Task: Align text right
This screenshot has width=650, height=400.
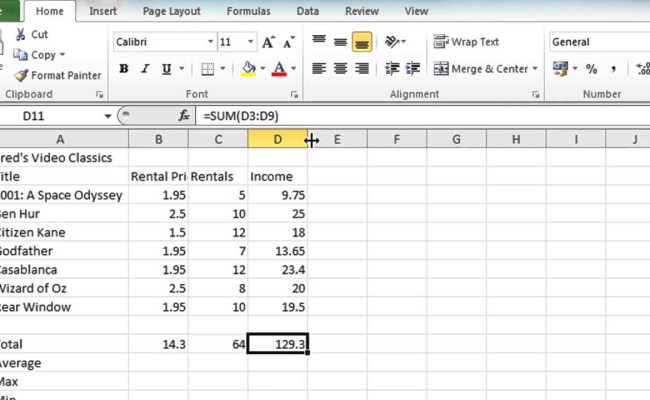Action: coord(362,68)
